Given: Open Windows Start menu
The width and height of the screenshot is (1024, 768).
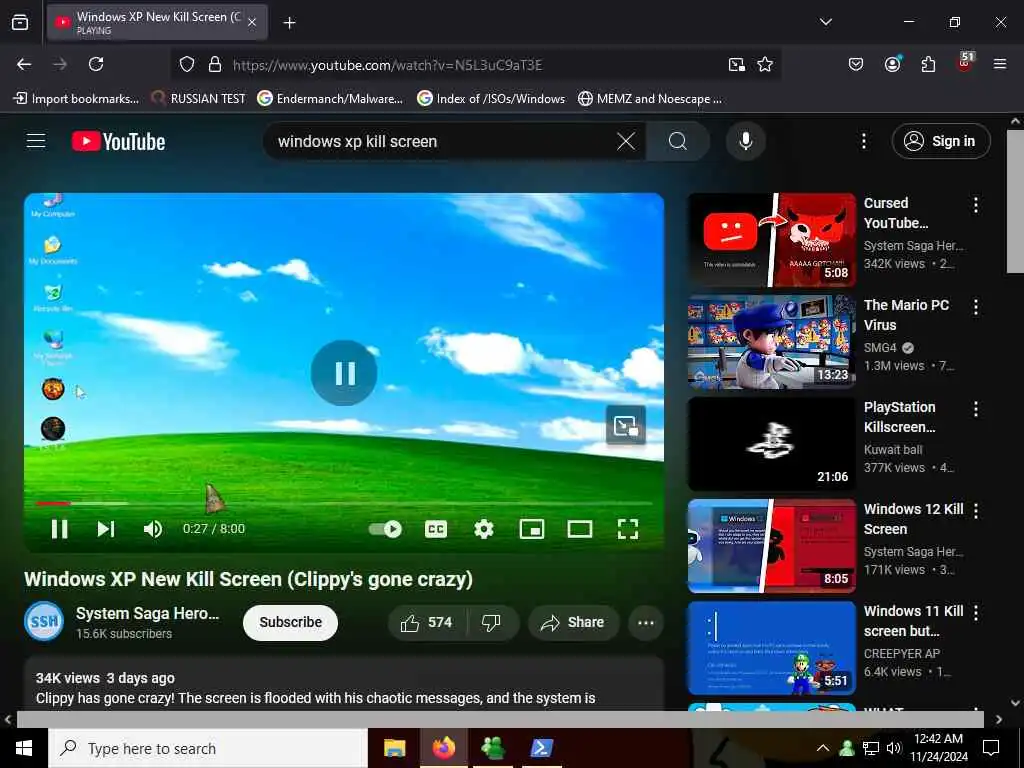Looking at the screenshot, I should (x=24, y=748).
